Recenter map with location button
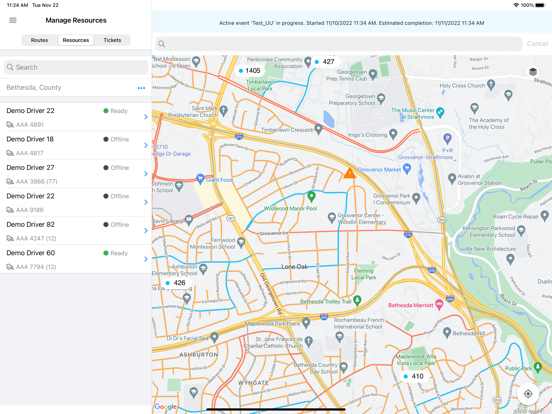 [x=528, y=394]
